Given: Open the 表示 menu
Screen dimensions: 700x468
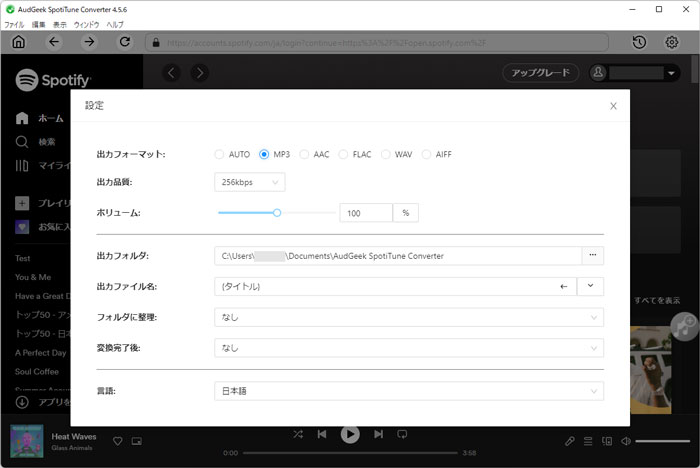Looking at the screenshot, I should (60, 25).
